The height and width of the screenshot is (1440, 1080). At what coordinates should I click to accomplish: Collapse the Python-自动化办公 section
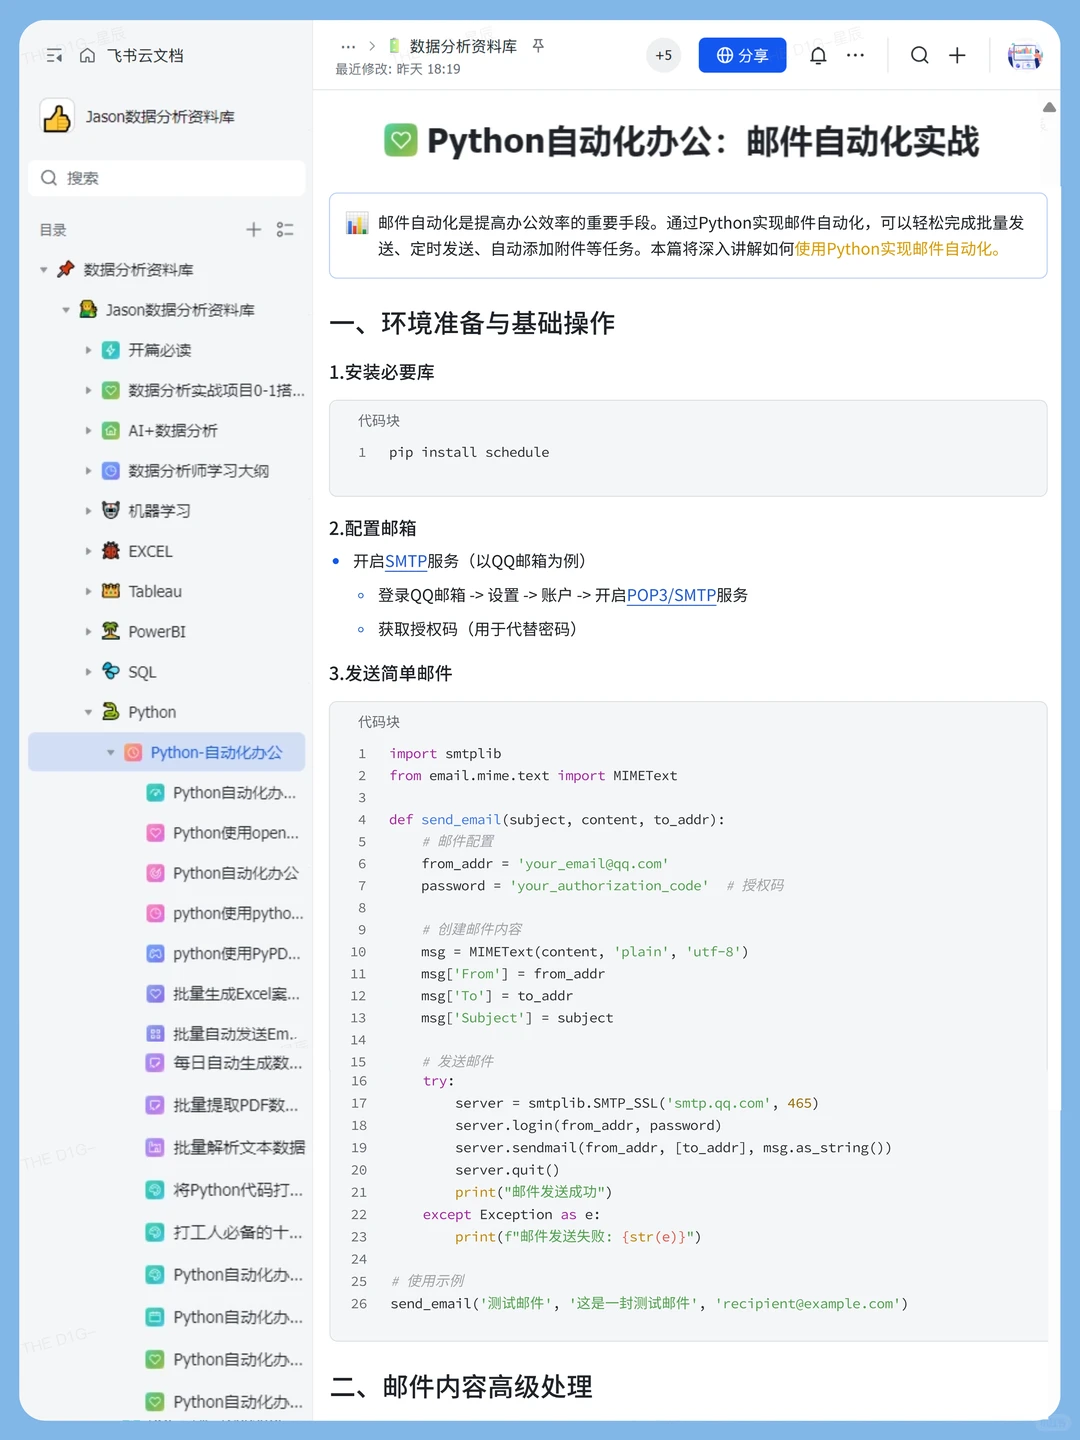pyautogui.click(x=110, y=752)
